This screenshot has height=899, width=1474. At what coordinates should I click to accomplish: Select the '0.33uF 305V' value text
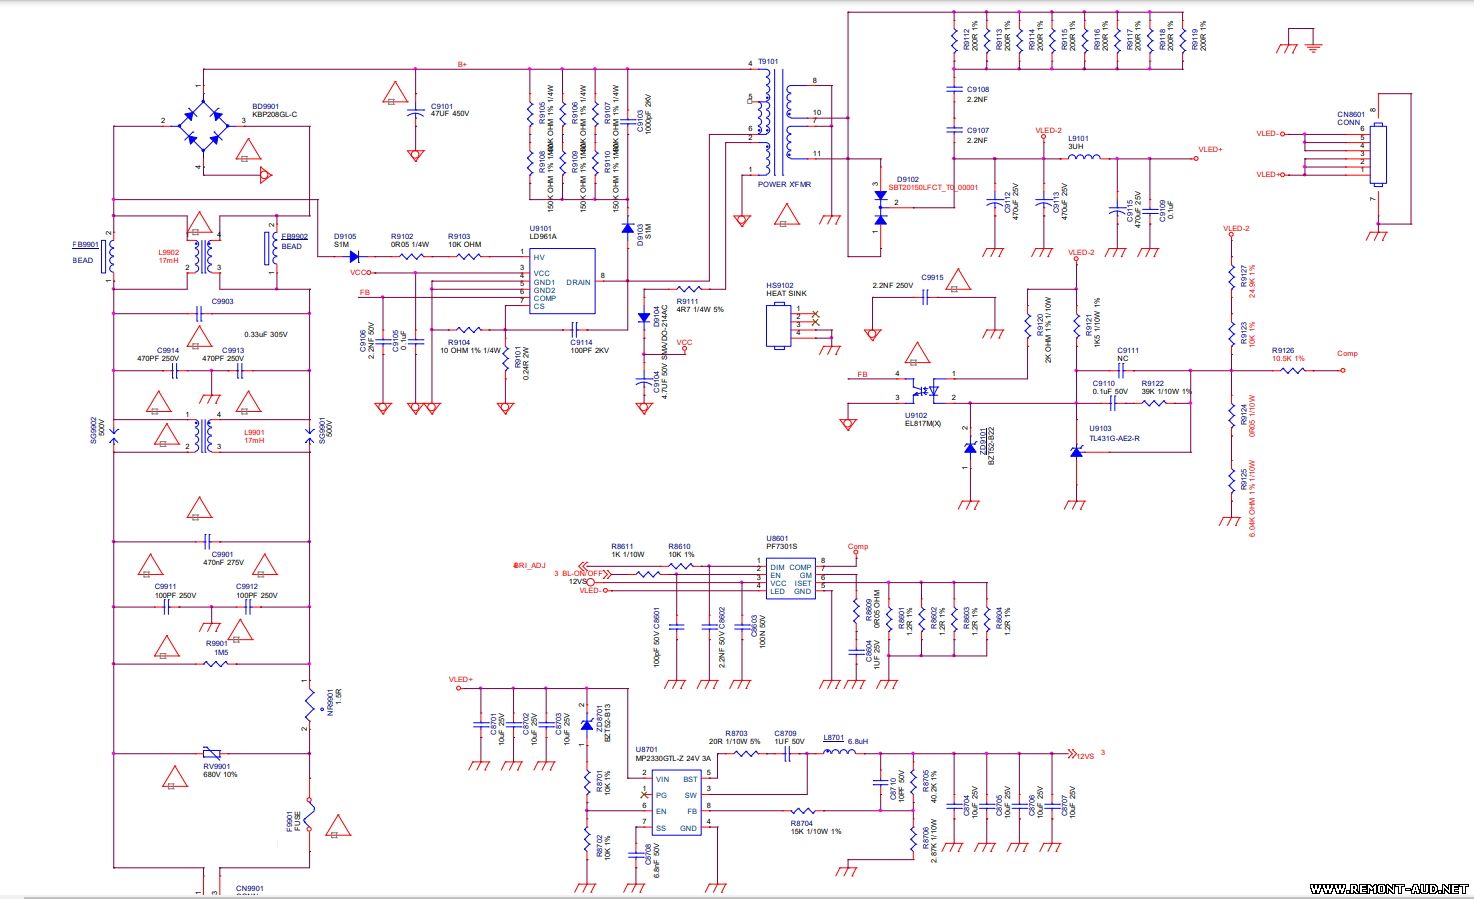point(266,334)
